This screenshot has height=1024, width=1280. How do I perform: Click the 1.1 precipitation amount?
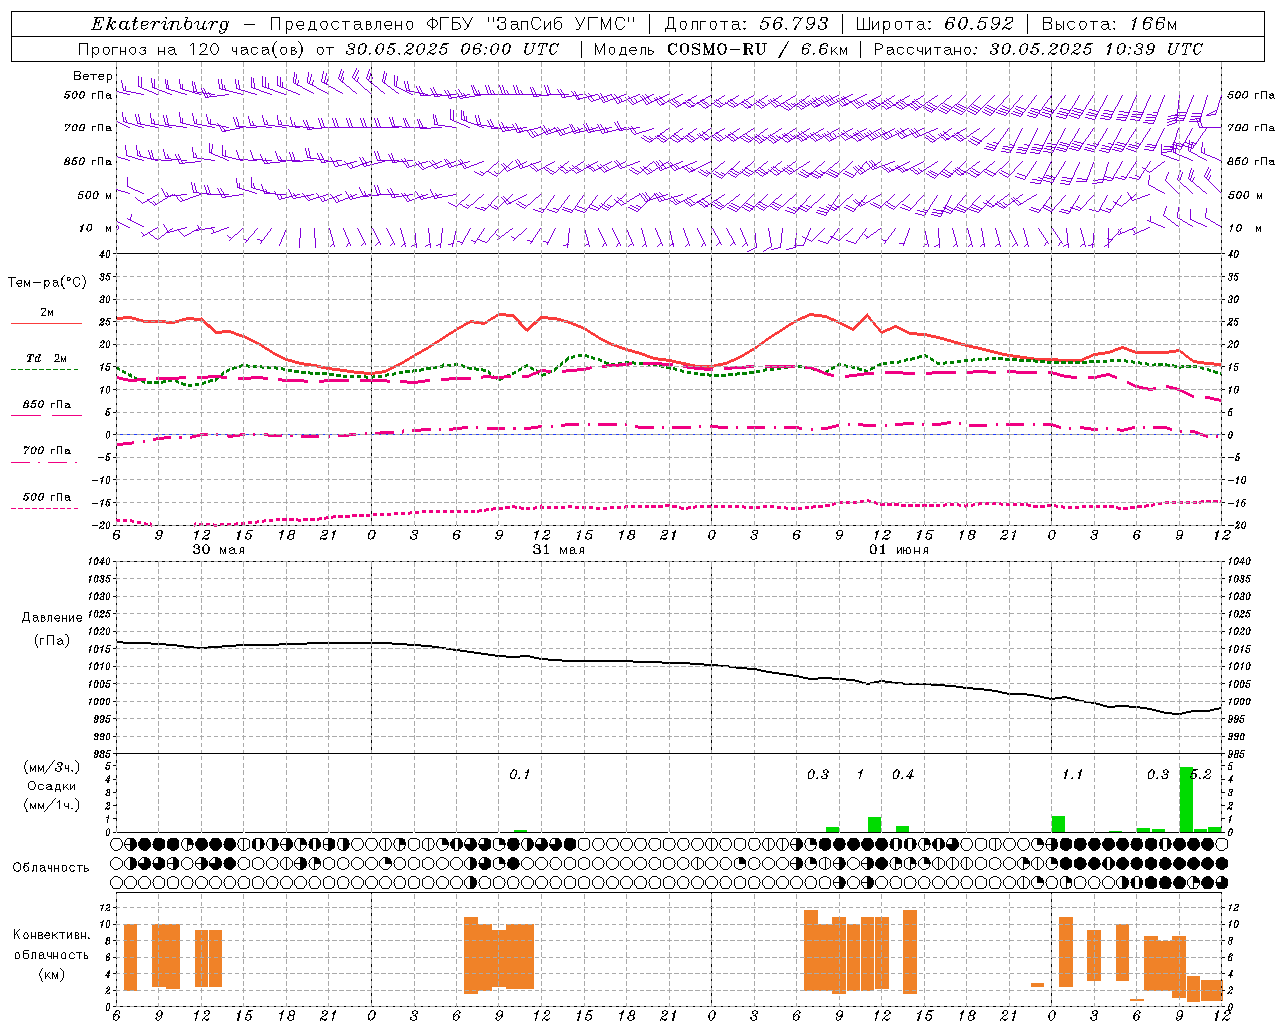coord(1072,775)
